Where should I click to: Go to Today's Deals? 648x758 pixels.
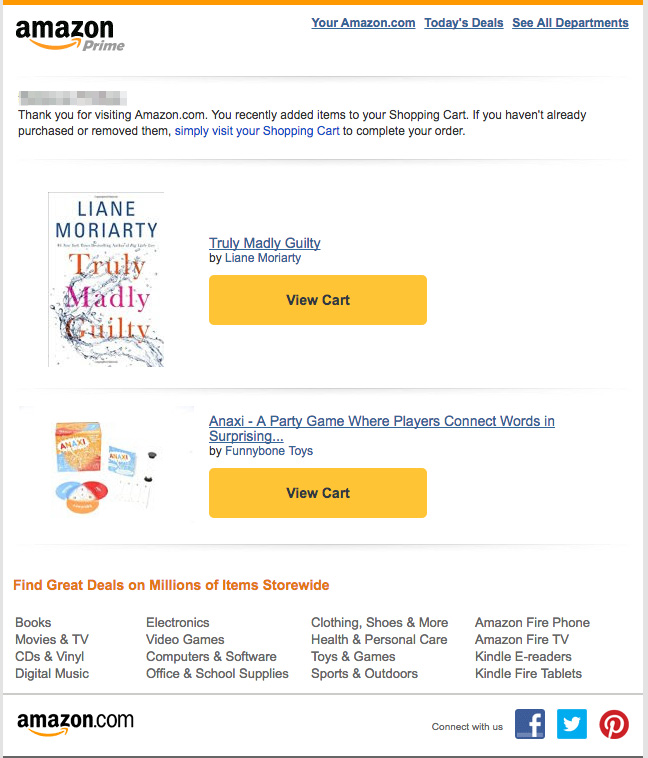[464, 23]
